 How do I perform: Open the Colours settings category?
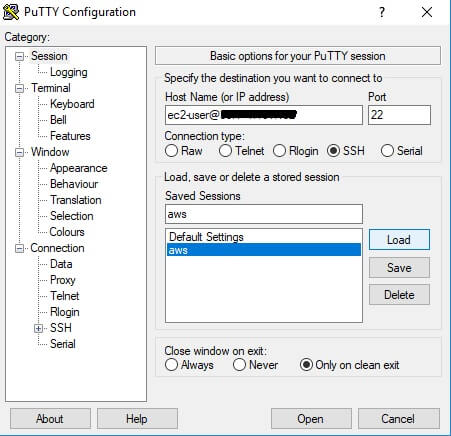[x=67, y=232]
